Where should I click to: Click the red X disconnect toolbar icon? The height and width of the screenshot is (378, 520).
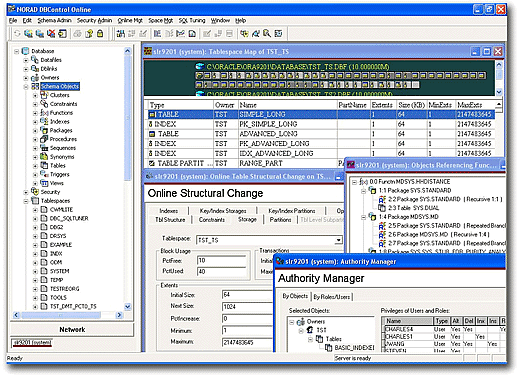(51, 34)
